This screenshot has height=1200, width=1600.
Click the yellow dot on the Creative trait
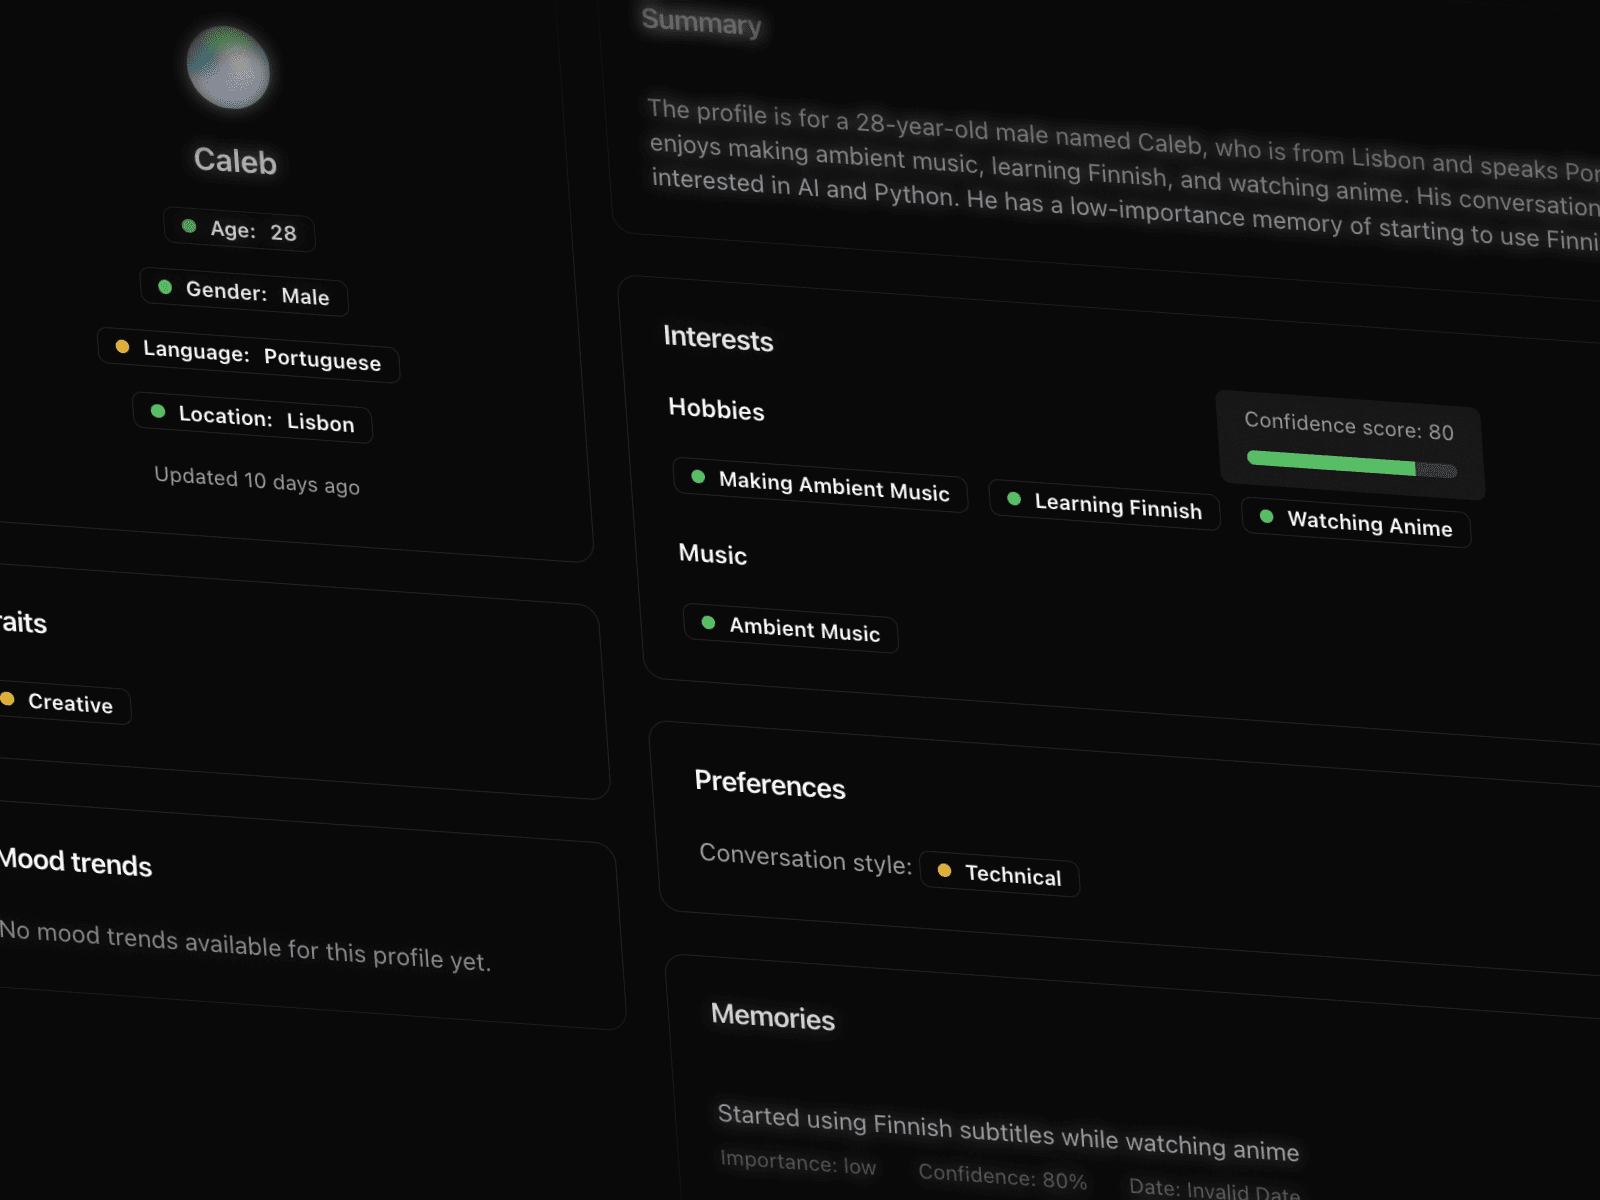[x=9, y=698]
